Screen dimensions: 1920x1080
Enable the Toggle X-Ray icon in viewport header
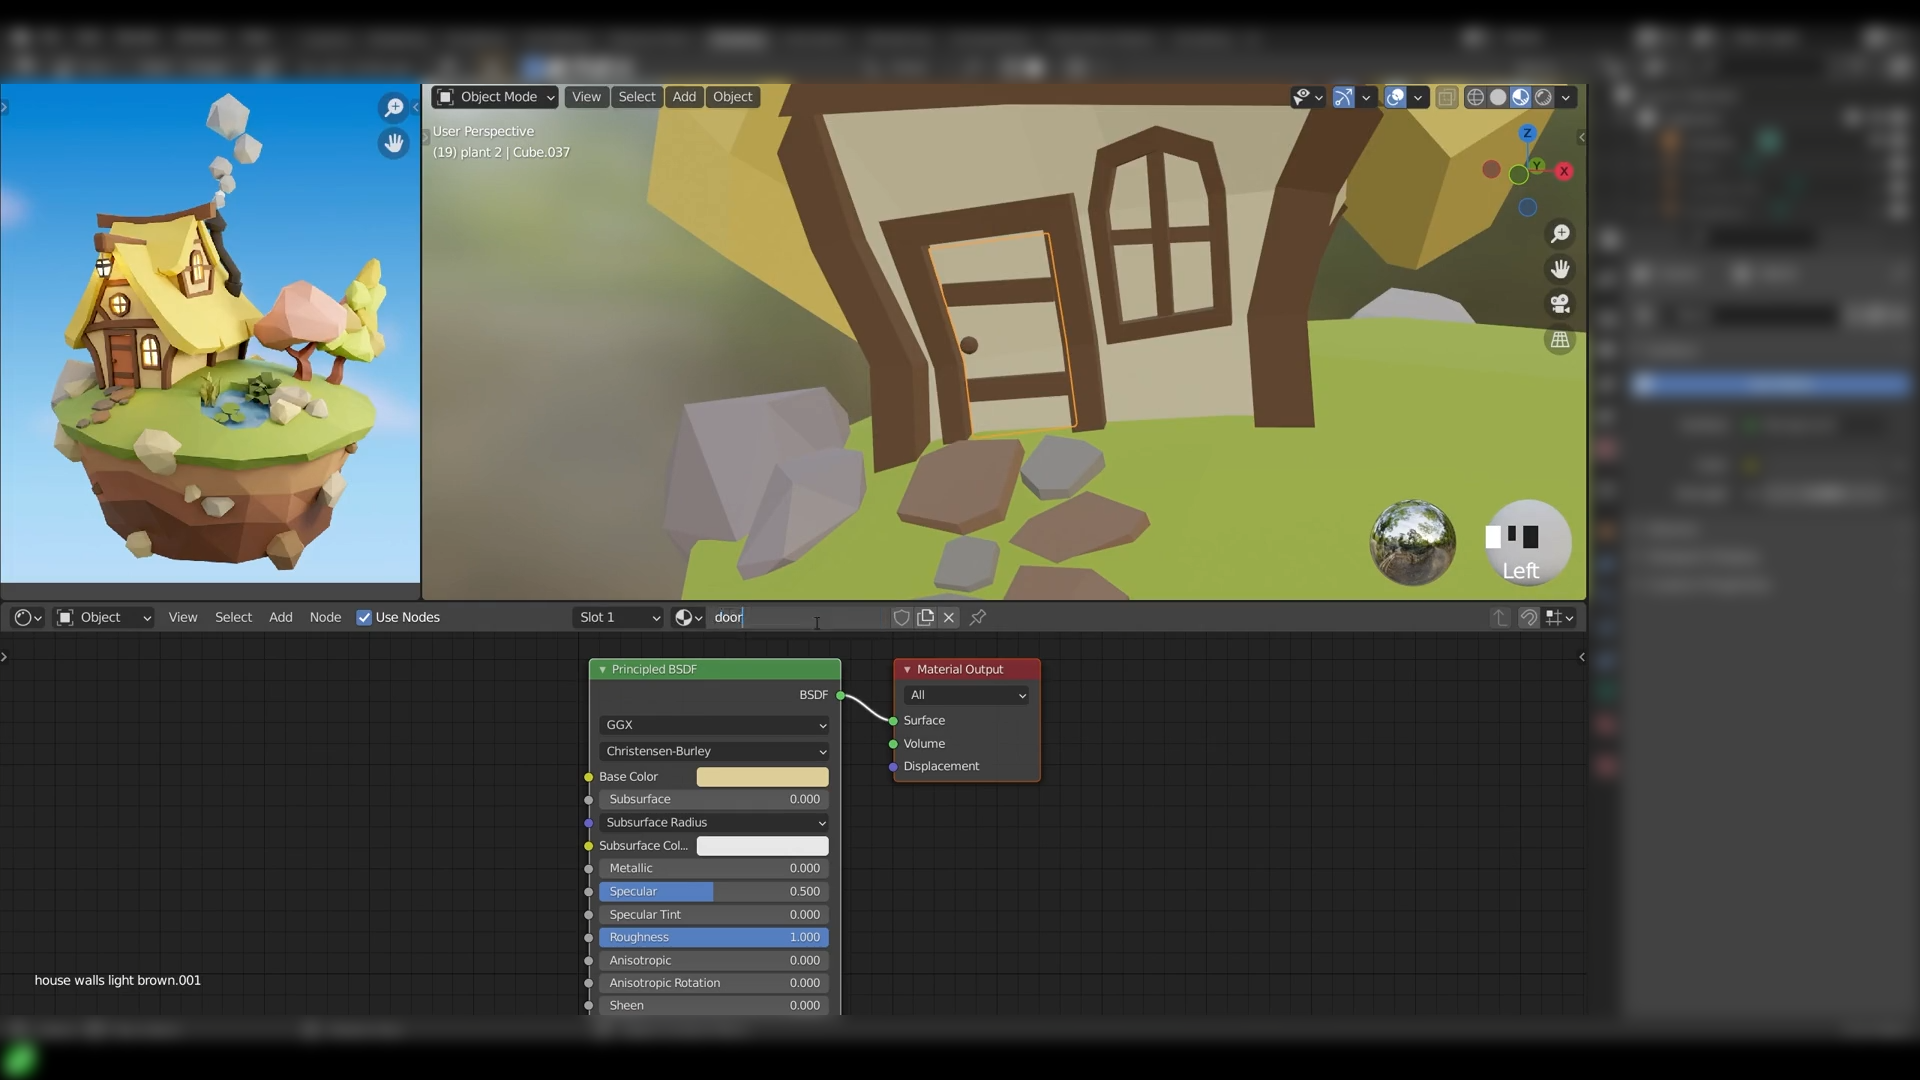(1447, 97)
